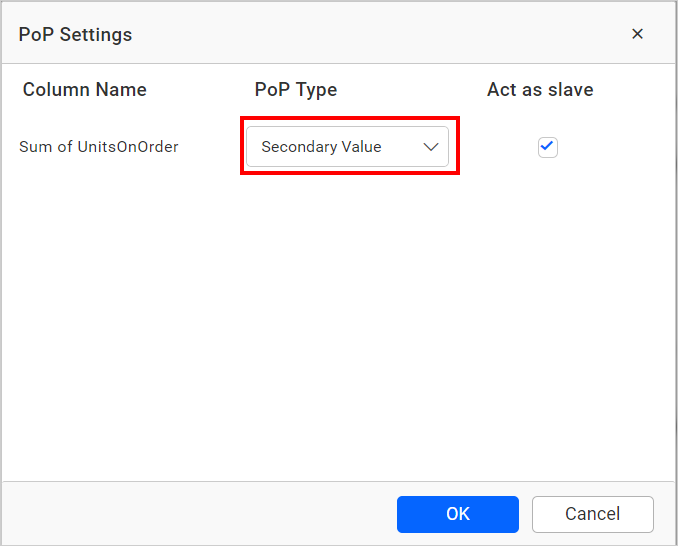Click the PoP Settings dialog title
The image size is (678, 546).
(x=75, y=34)
